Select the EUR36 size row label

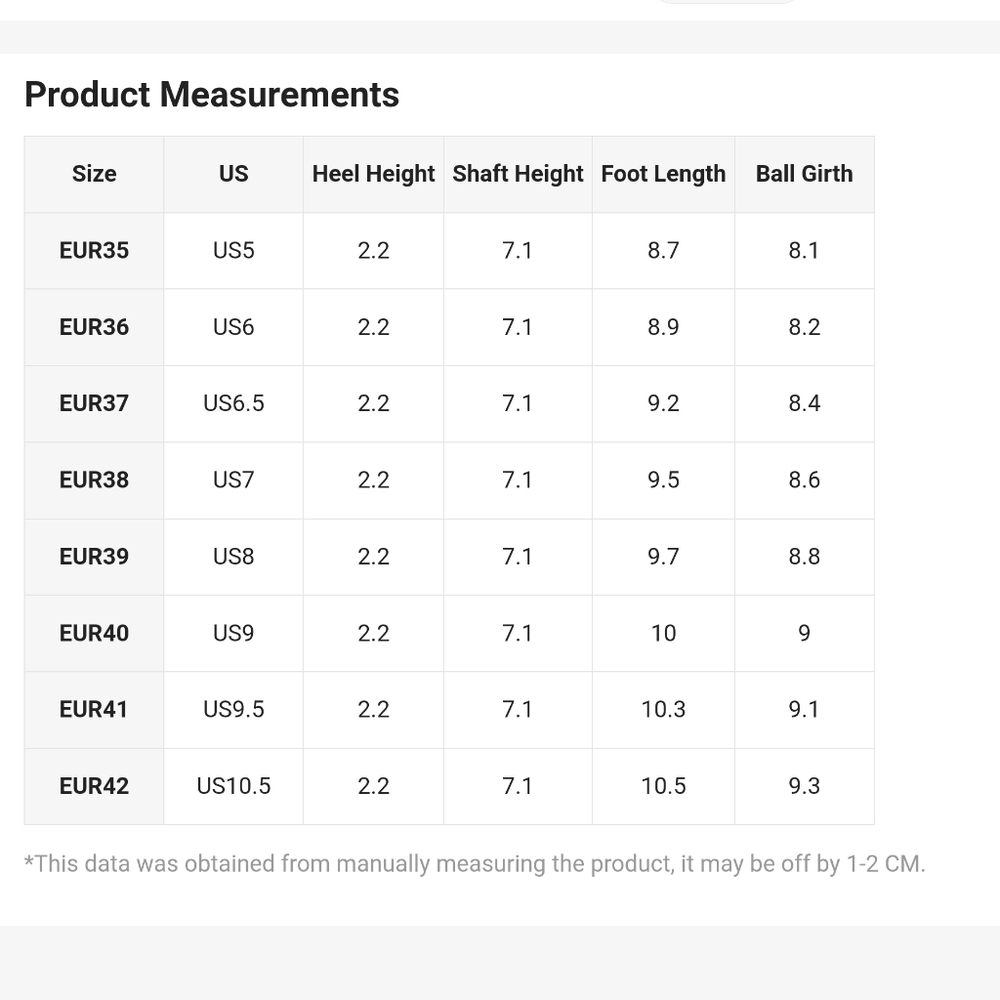pos(94,327)
